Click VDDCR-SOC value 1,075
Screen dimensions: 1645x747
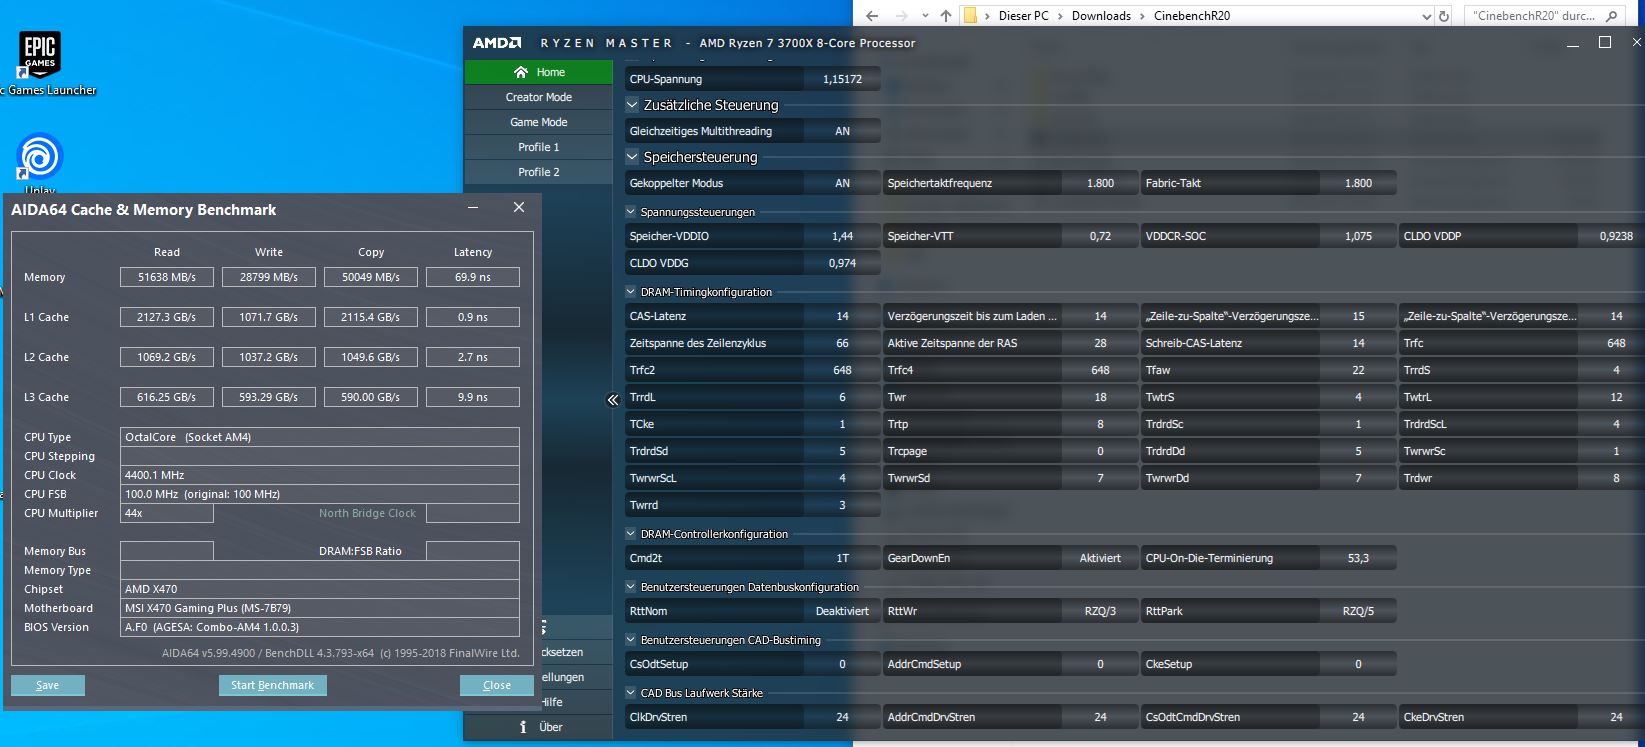coord(1358,236)
